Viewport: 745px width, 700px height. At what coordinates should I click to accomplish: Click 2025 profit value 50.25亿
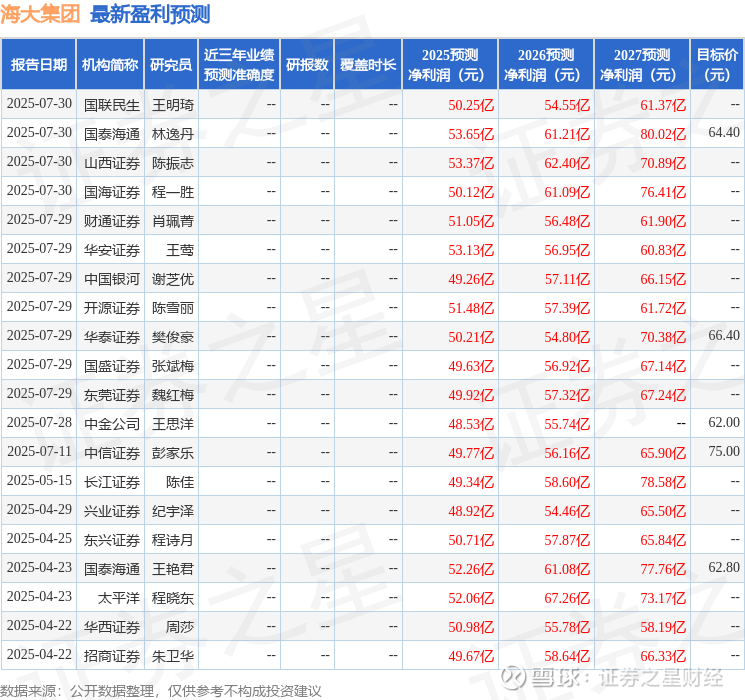click(x=471, y=105)
